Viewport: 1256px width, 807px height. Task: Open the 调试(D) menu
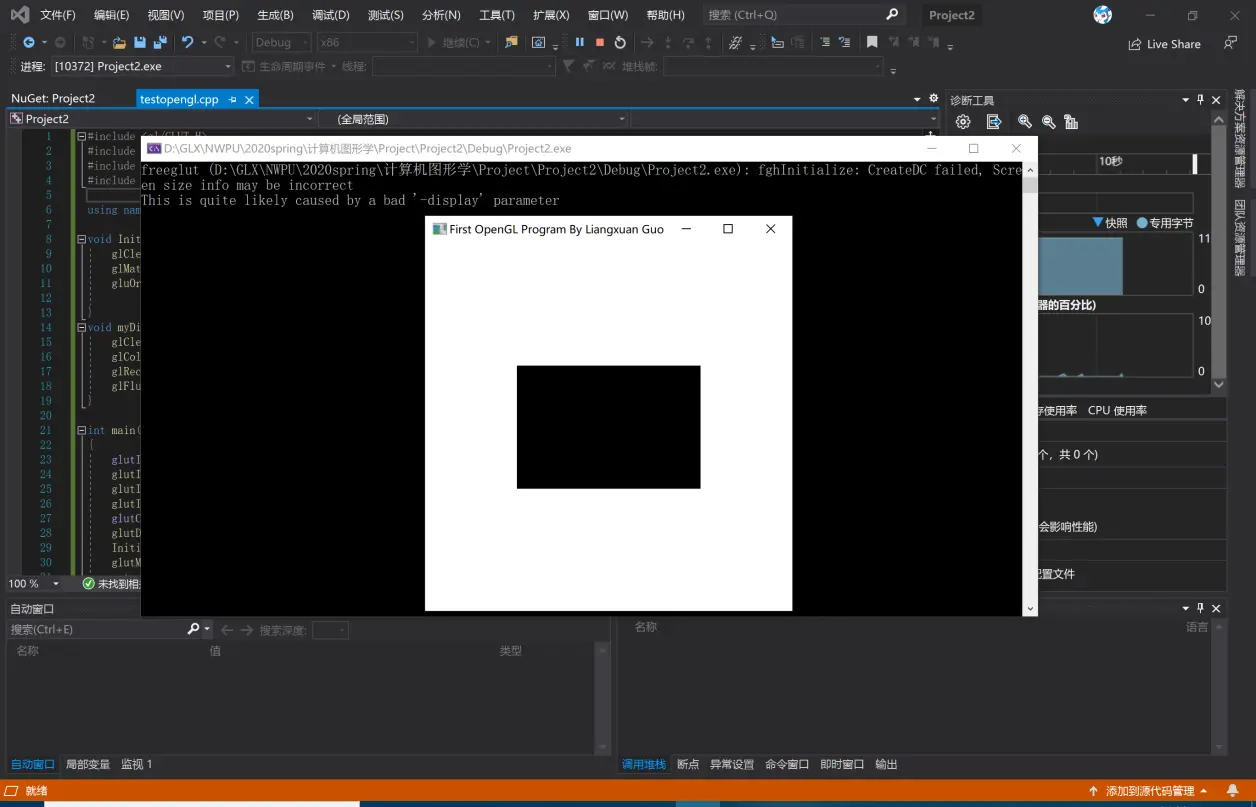coord(331,15)
